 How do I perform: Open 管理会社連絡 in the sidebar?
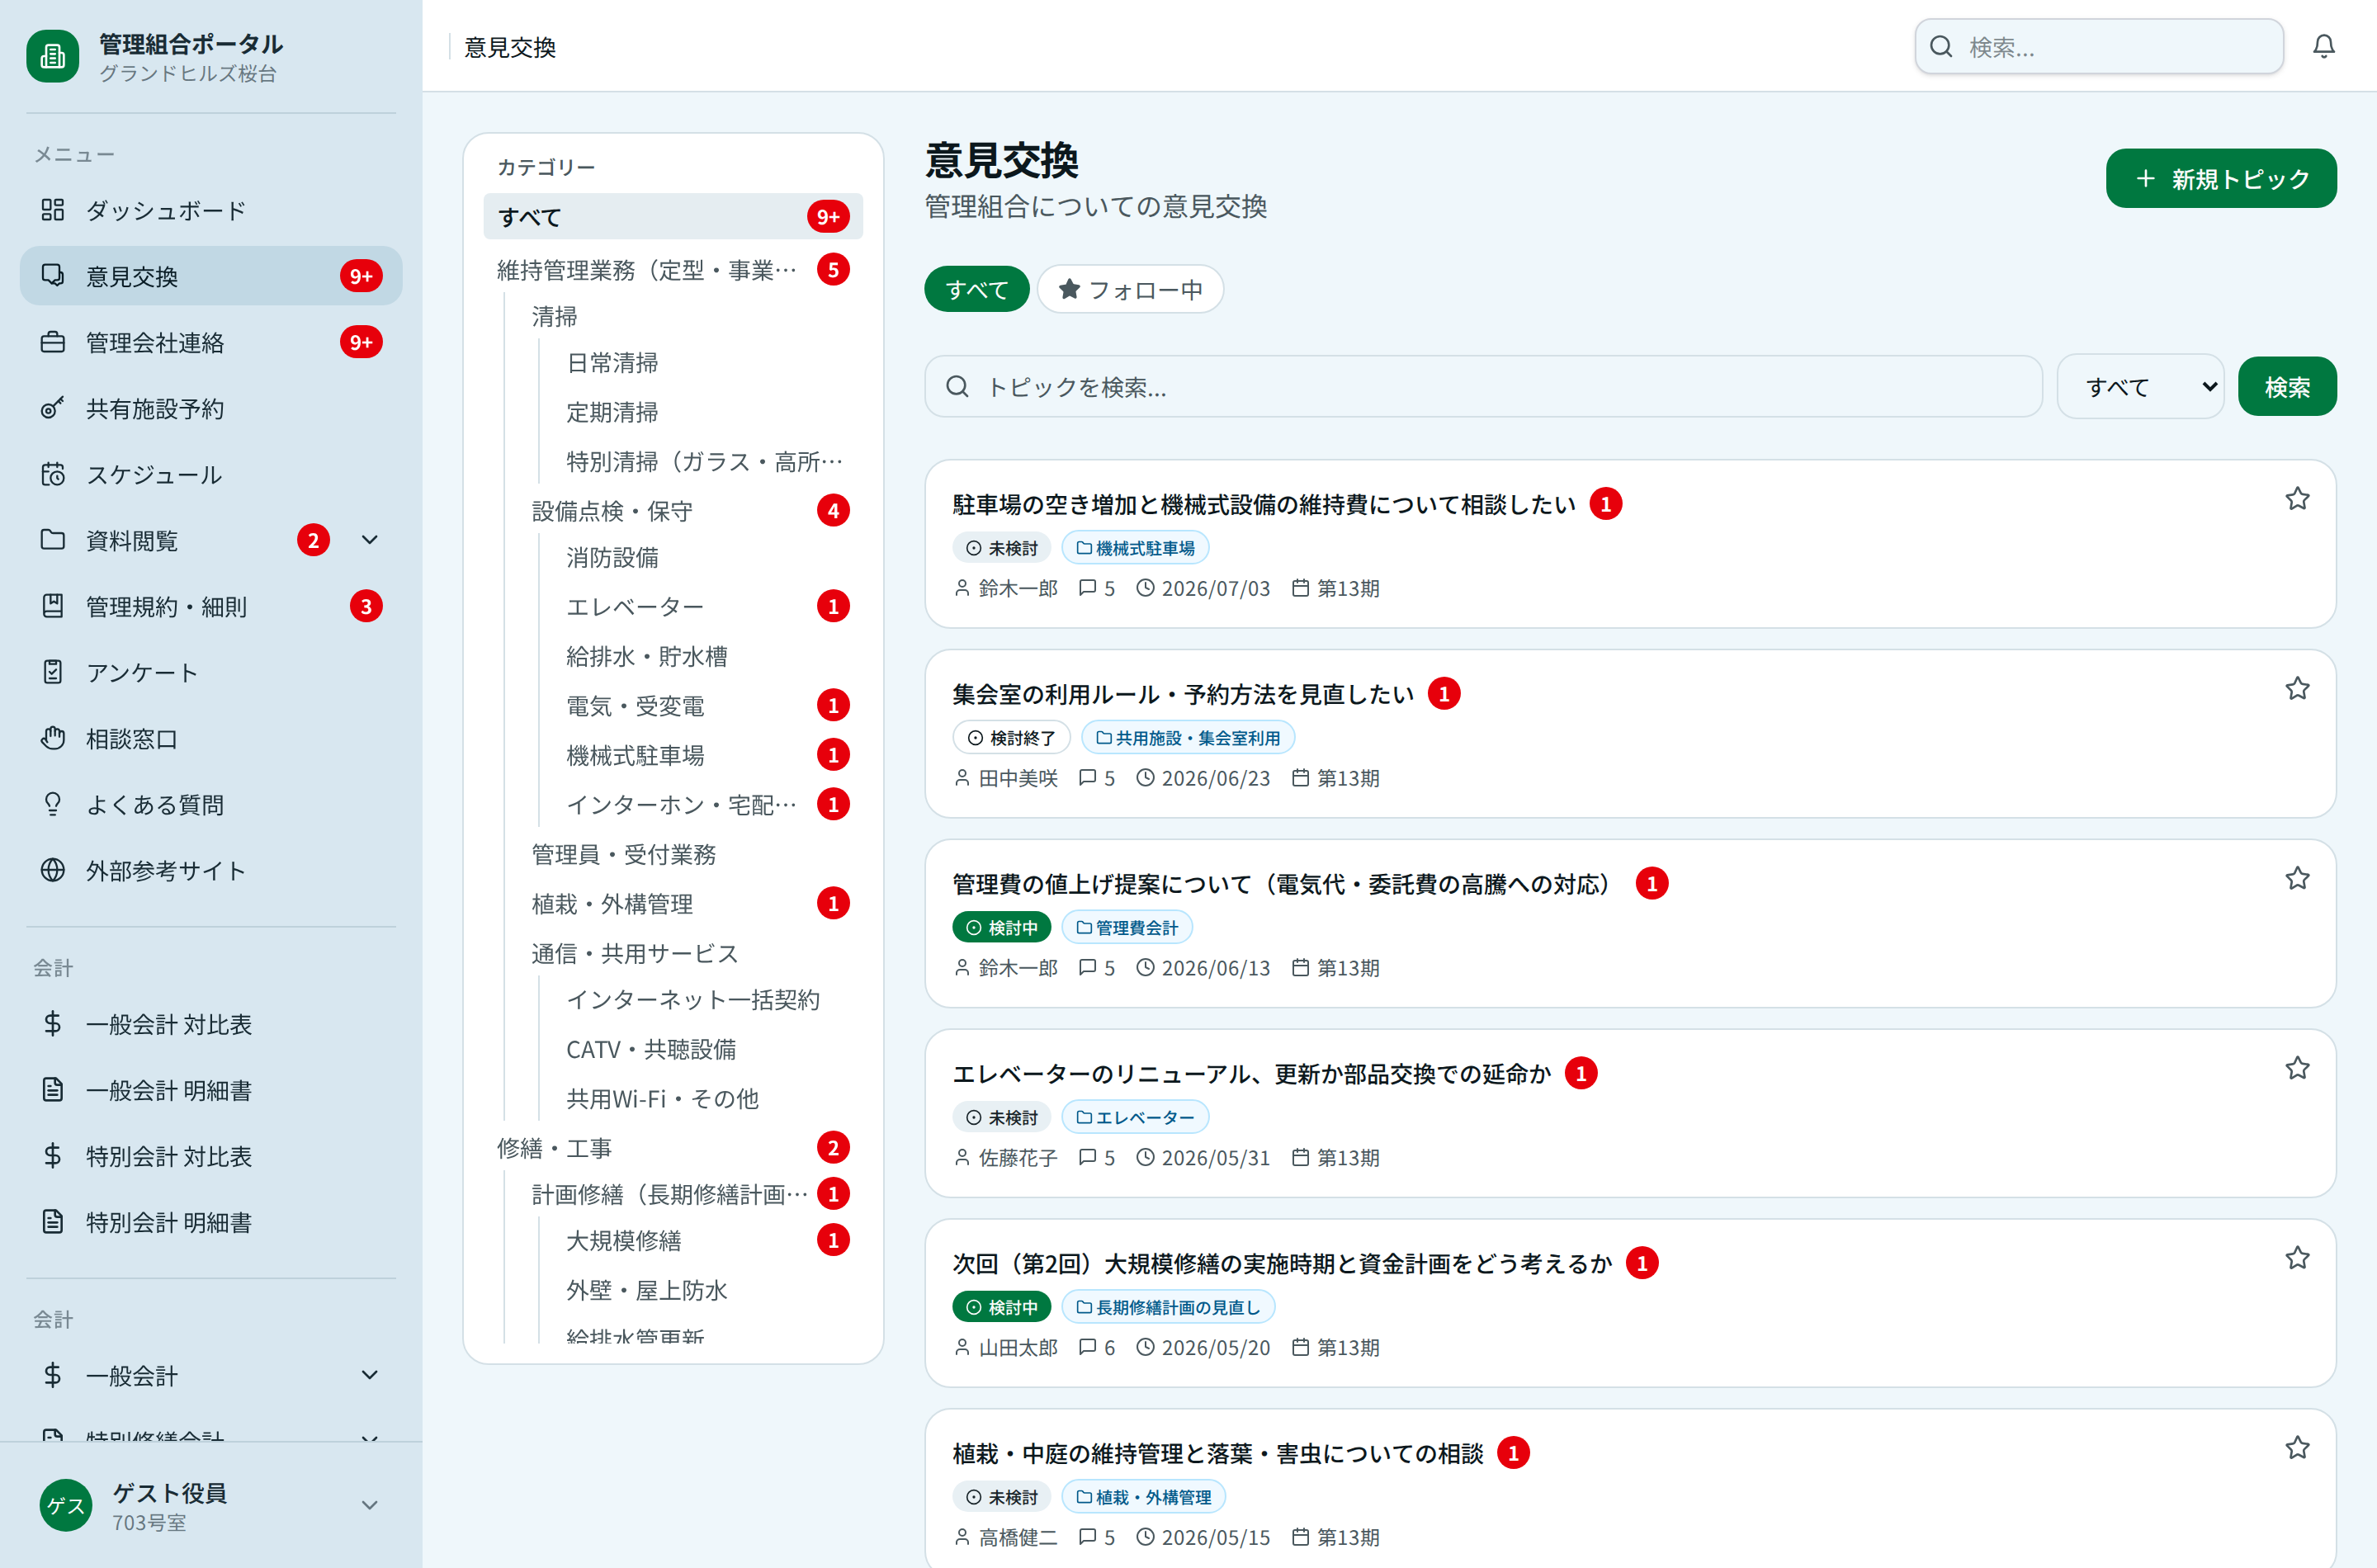click(211, 342)
